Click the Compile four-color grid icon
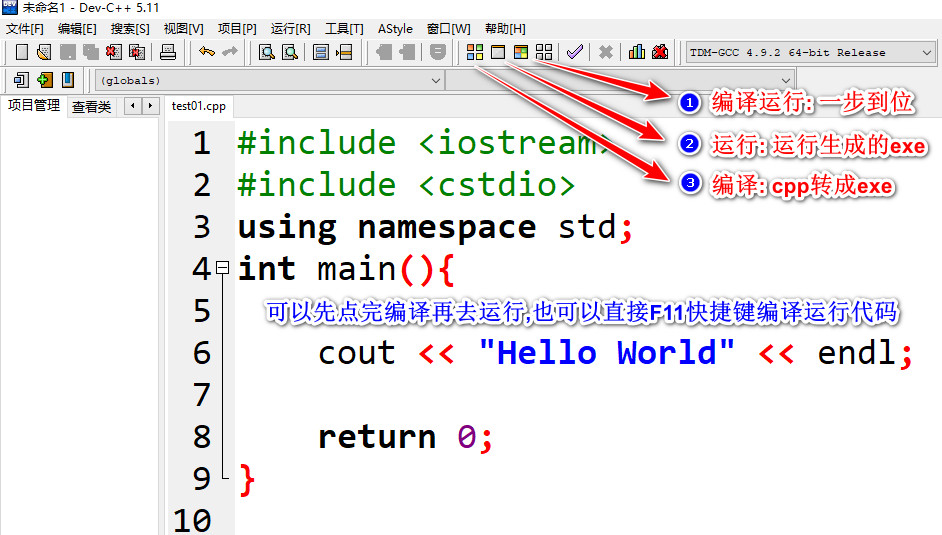Image resolution: width=942 pixels, height=535 pixels. [x=475, y=52]
